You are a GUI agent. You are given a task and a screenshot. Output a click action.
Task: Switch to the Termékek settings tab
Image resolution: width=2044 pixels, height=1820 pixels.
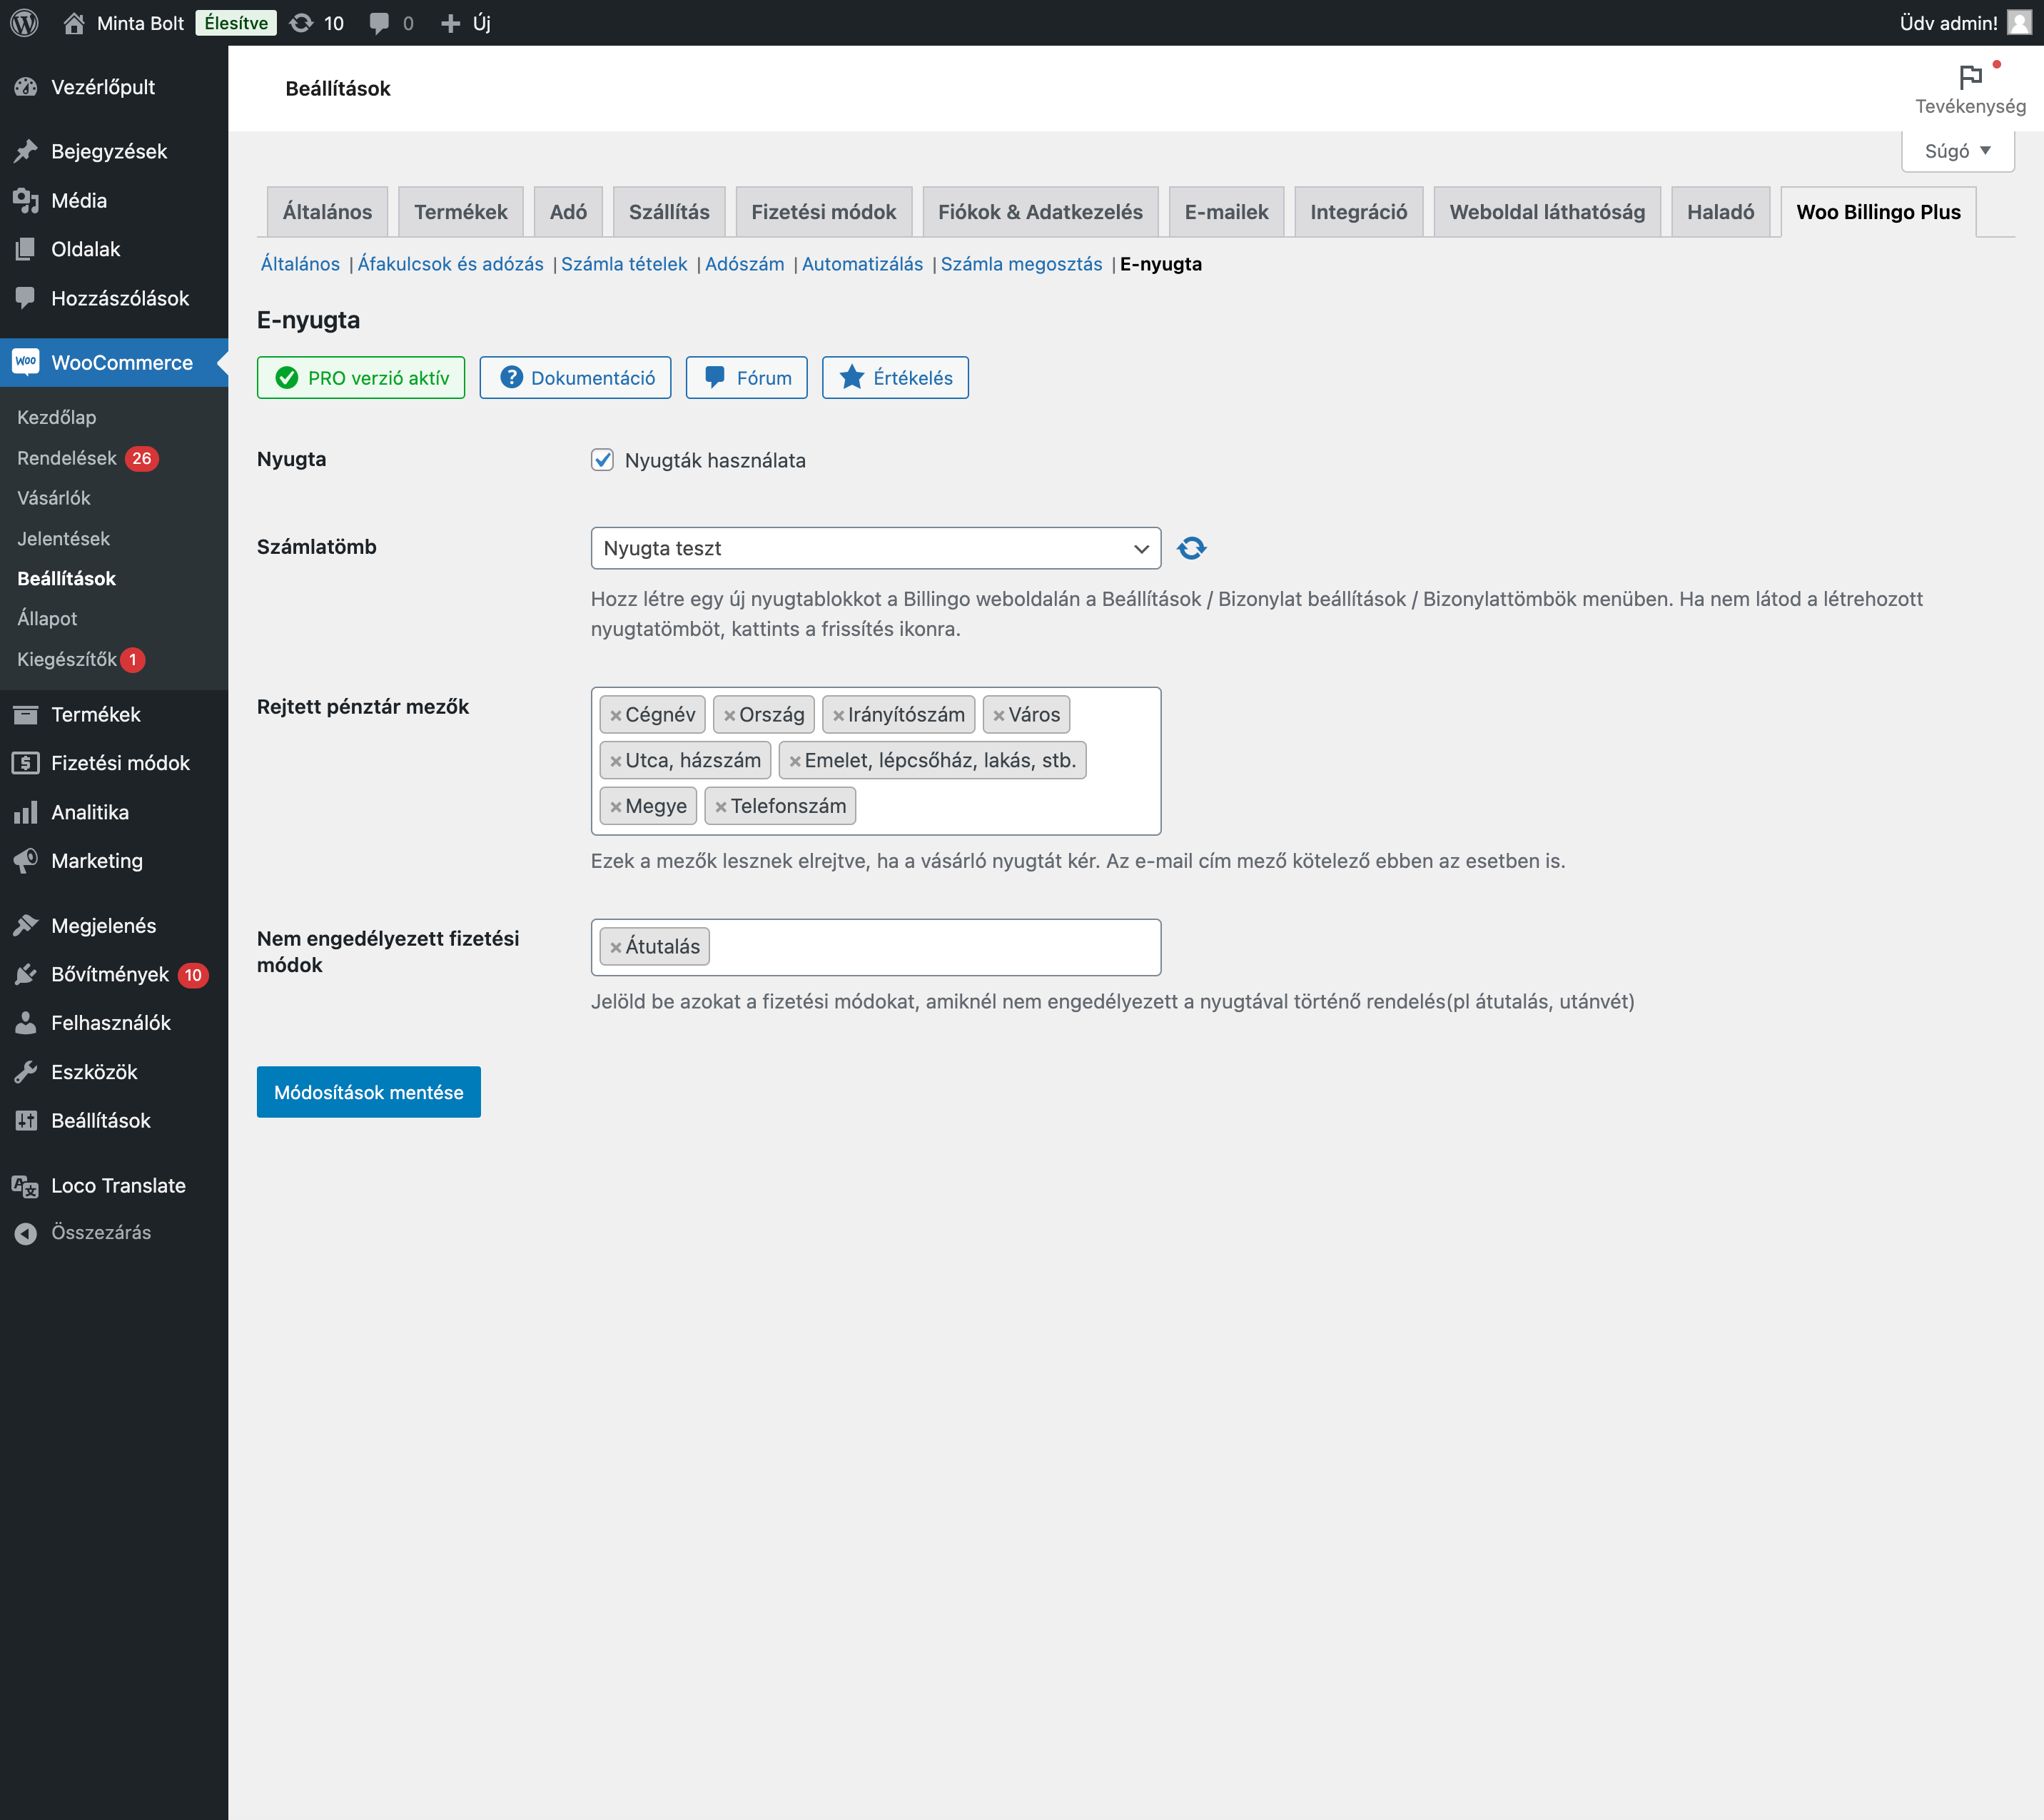coord(461,212)
